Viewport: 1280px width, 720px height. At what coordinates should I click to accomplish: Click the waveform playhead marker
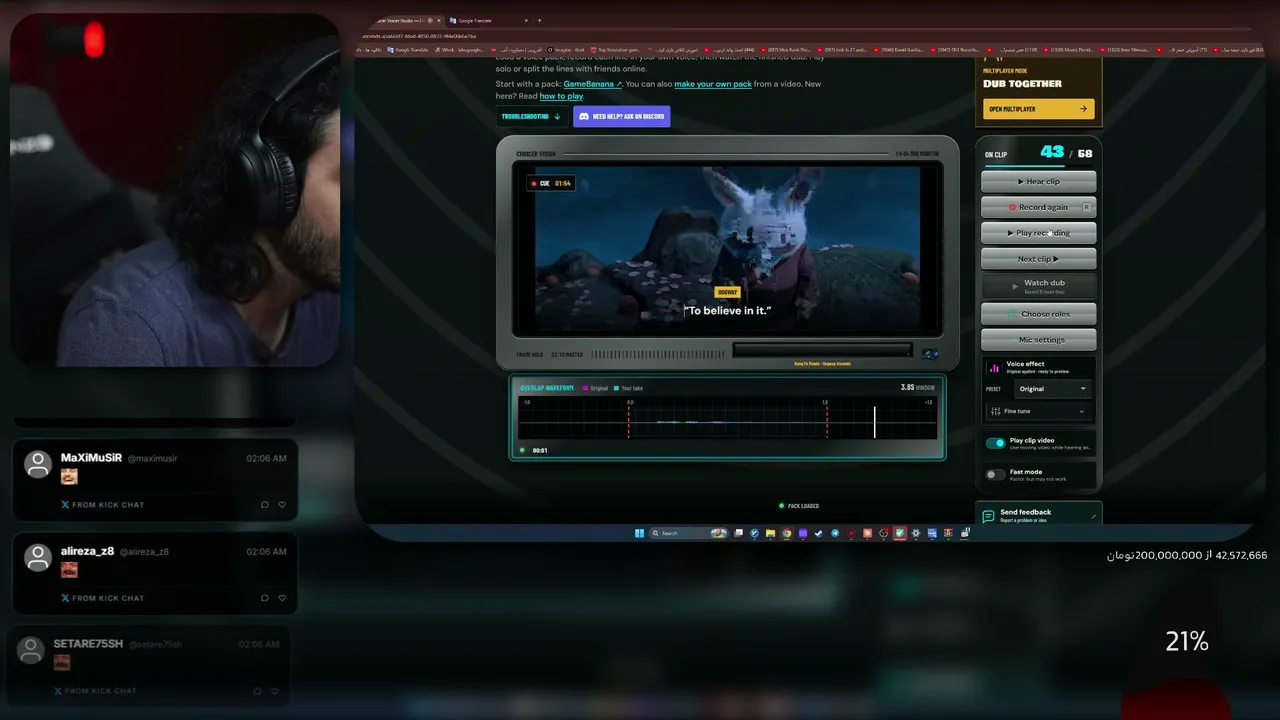pyautogui.click(x=874, y=421)
